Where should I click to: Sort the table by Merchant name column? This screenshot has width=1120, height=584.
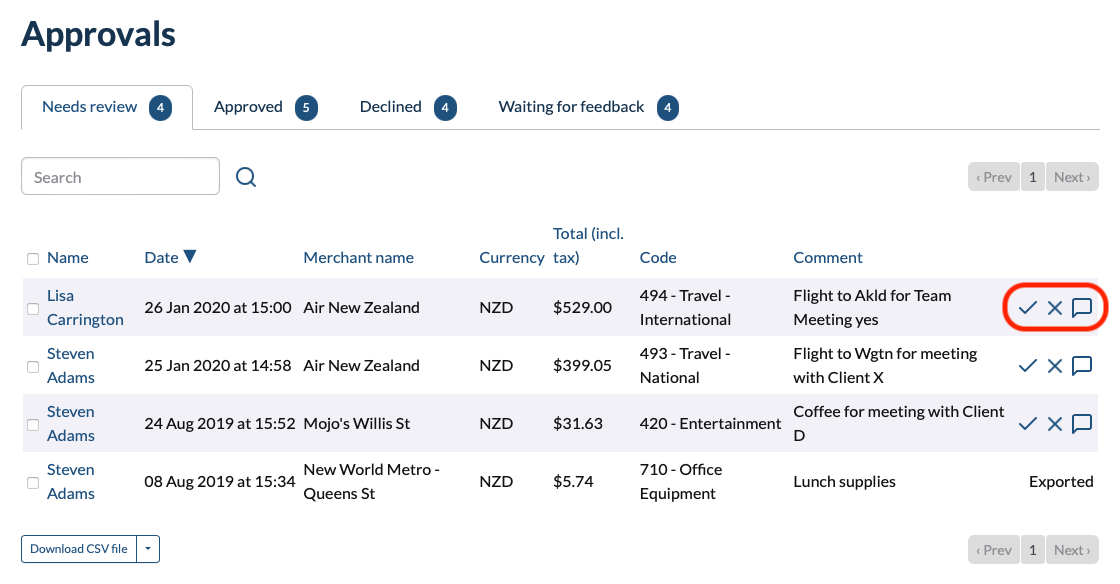tap(358, 258)
